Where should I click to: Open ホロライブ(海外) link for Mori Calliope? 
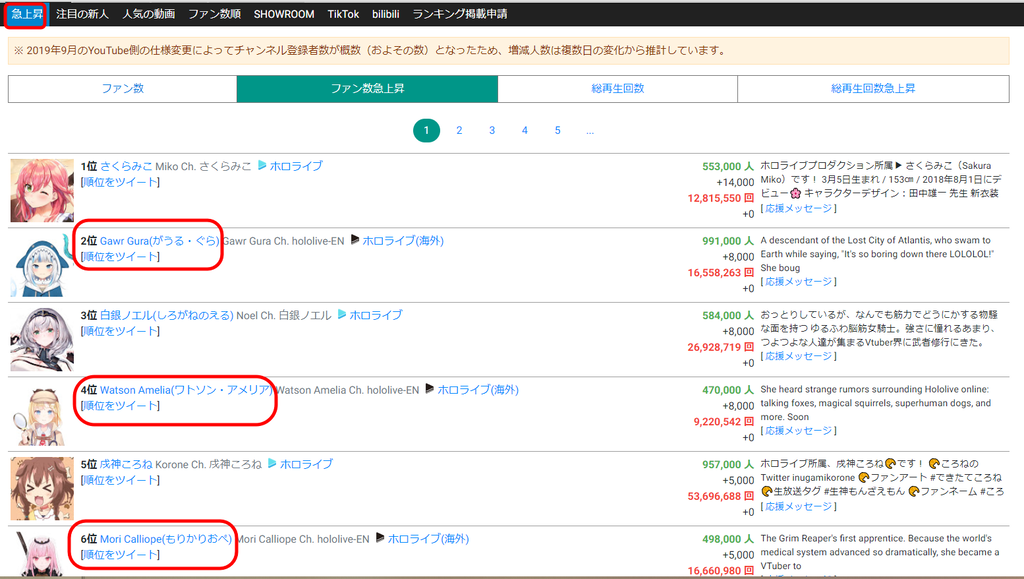(x=428, y=539)
